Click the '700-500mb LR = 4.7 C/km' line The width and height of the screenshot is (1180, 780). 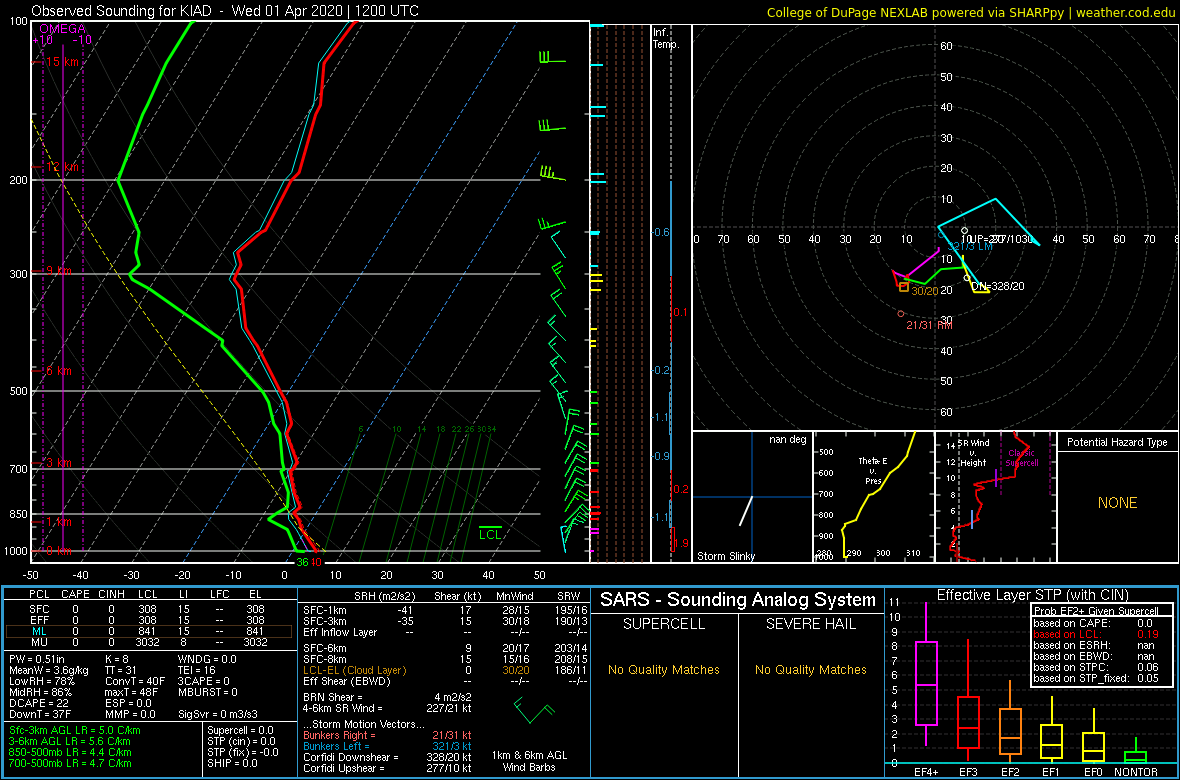69,762
